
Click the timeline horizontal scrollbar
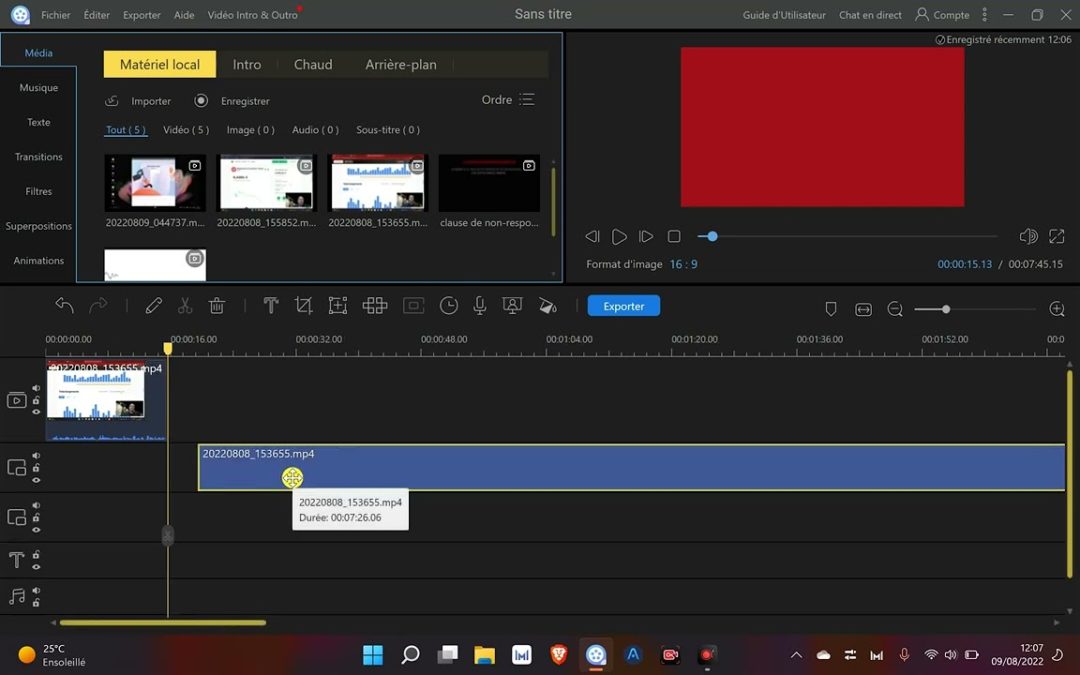pyautogui.click(x=163, y=623)
